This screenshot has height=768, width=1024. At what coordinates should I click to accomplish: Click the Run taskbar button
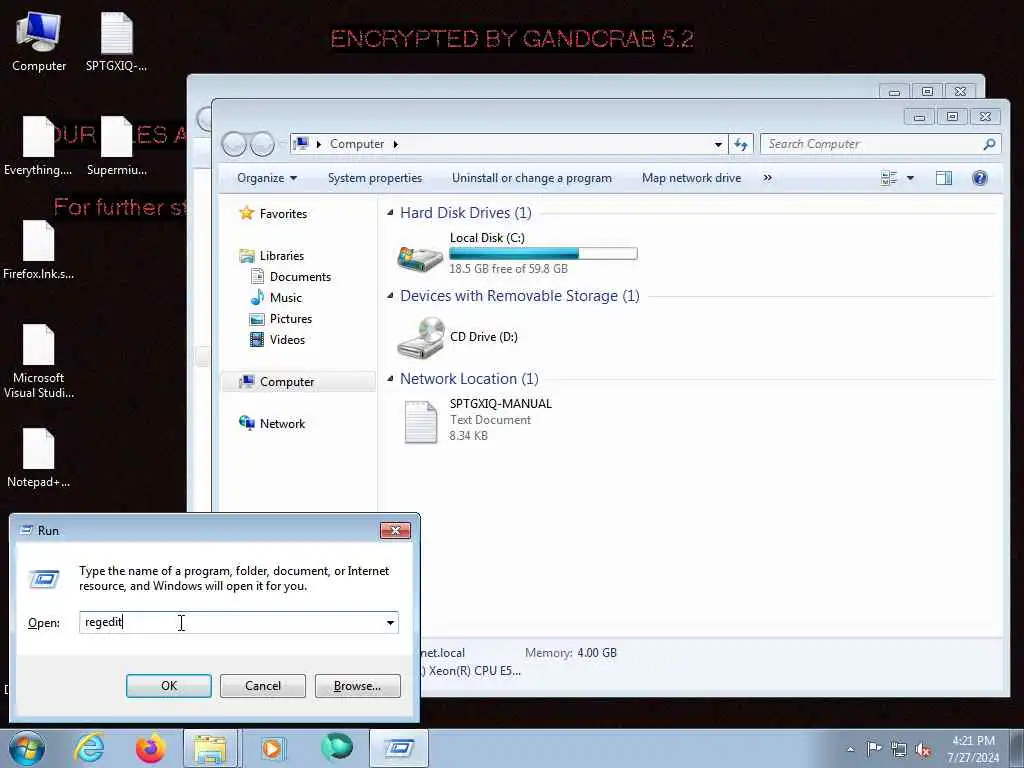click(399, 748)
